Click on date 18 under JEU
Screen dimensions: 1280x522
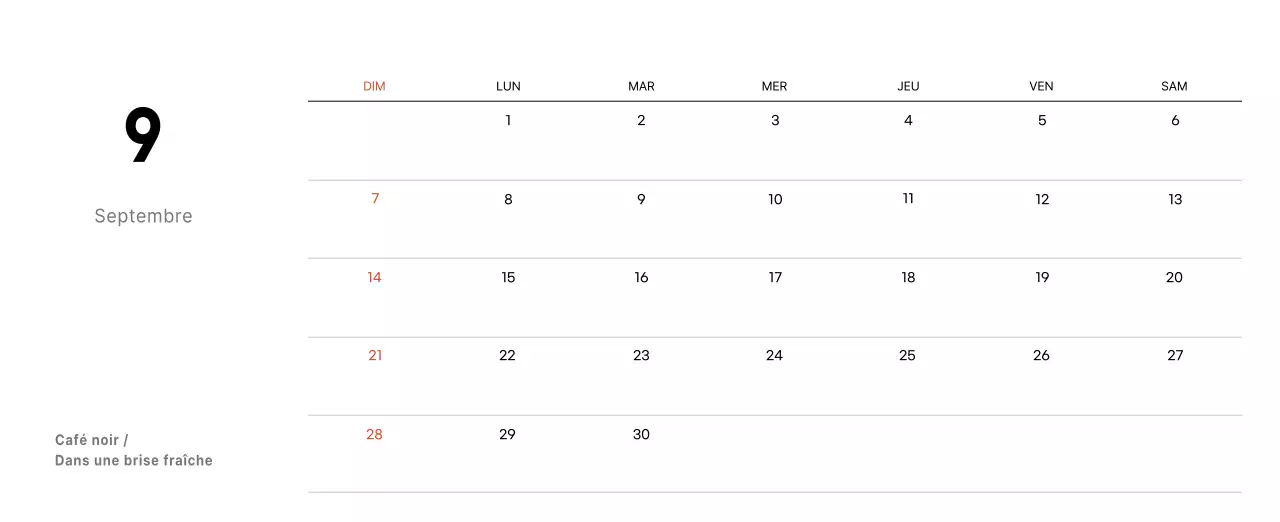[908, 278]
